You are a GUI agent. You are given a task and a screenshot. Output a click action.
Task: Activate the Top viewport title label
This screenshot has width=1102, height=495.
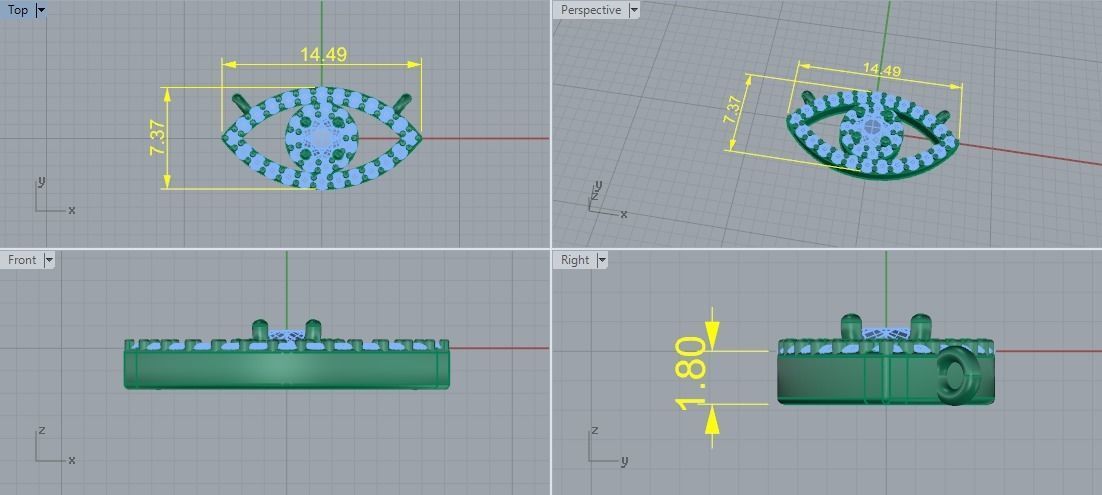click(18, 10)
